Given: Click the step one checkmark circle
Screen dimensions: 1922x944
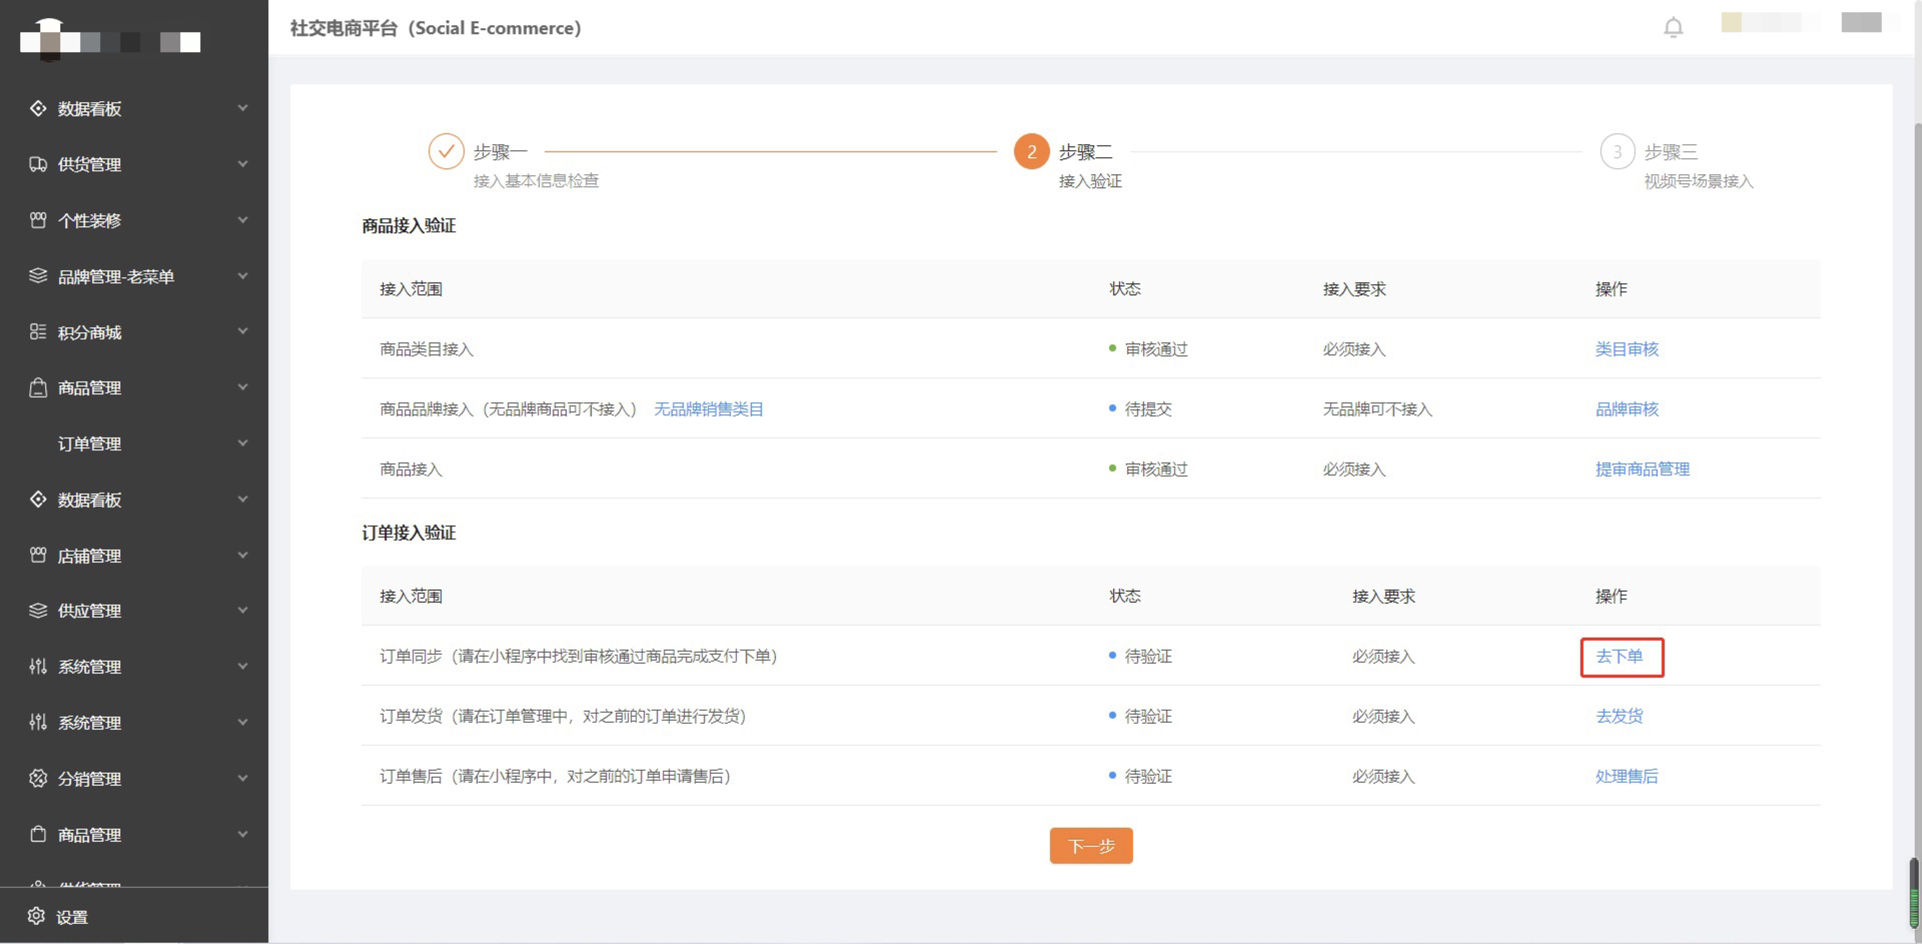Looking at the screenshot, I should click(x=446, y=151).
